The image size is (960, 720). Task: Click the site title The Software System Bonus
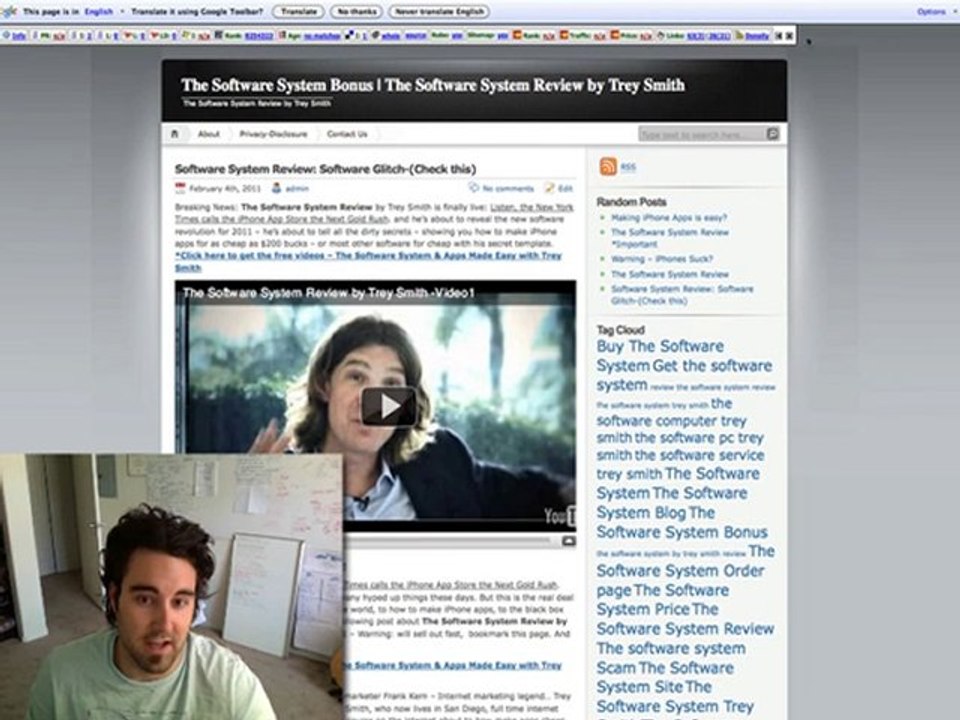click(x=432, y=85)
